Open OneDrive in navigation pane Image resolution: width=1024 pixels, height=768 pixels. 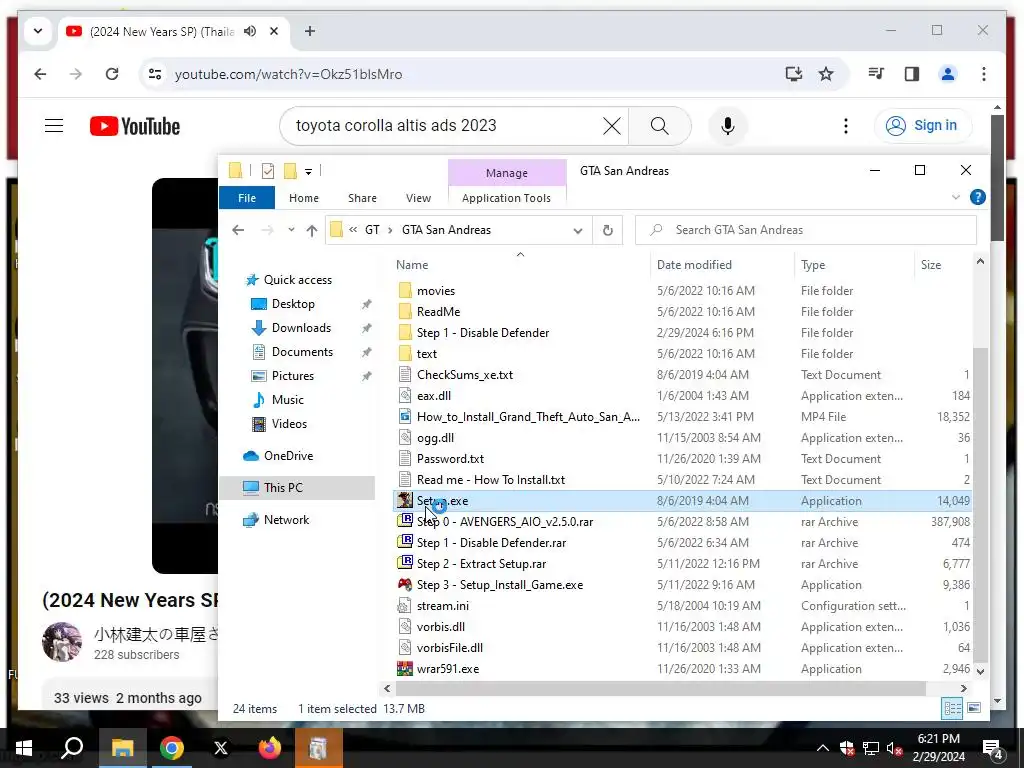pyautogui.click(x=288, y=456)
